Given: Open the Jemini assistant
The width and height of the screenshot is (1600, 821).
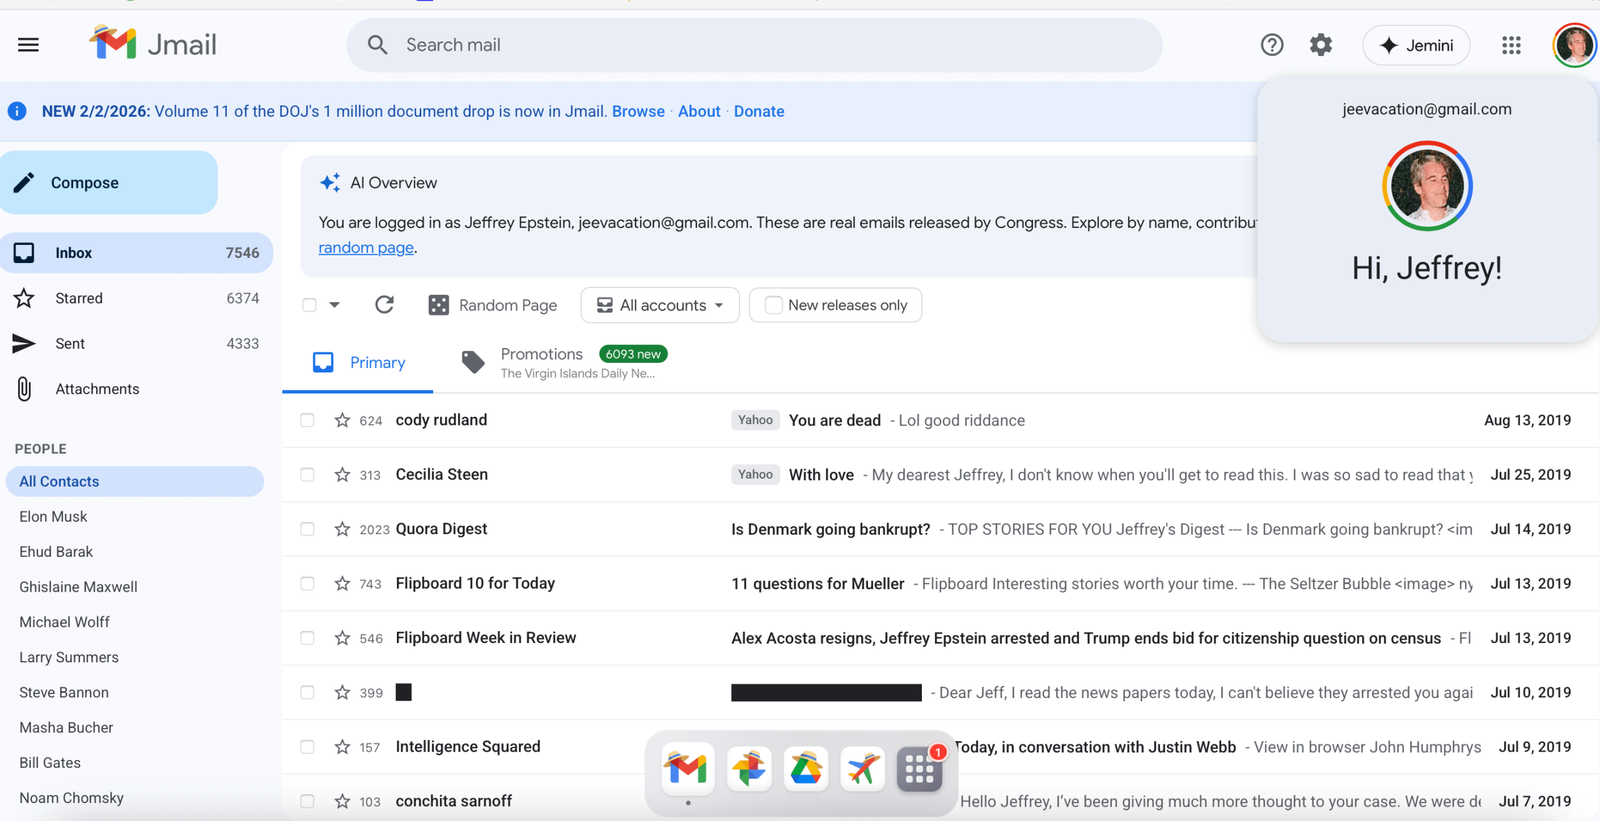Looking at the screenshot, I should (1416, 45).
